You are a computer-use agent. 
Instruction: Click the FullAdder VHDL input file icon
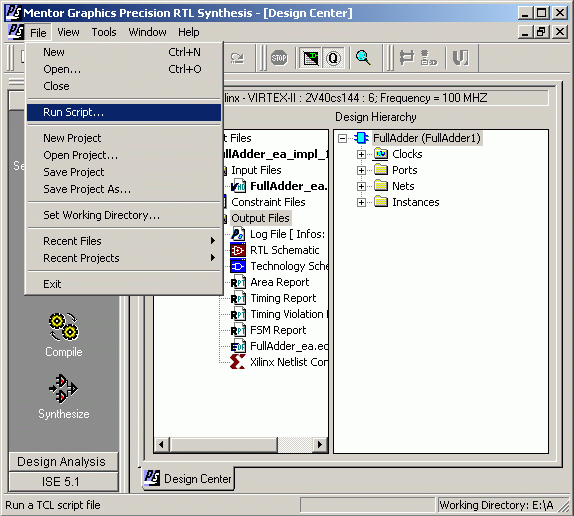[x=238, y=186]
